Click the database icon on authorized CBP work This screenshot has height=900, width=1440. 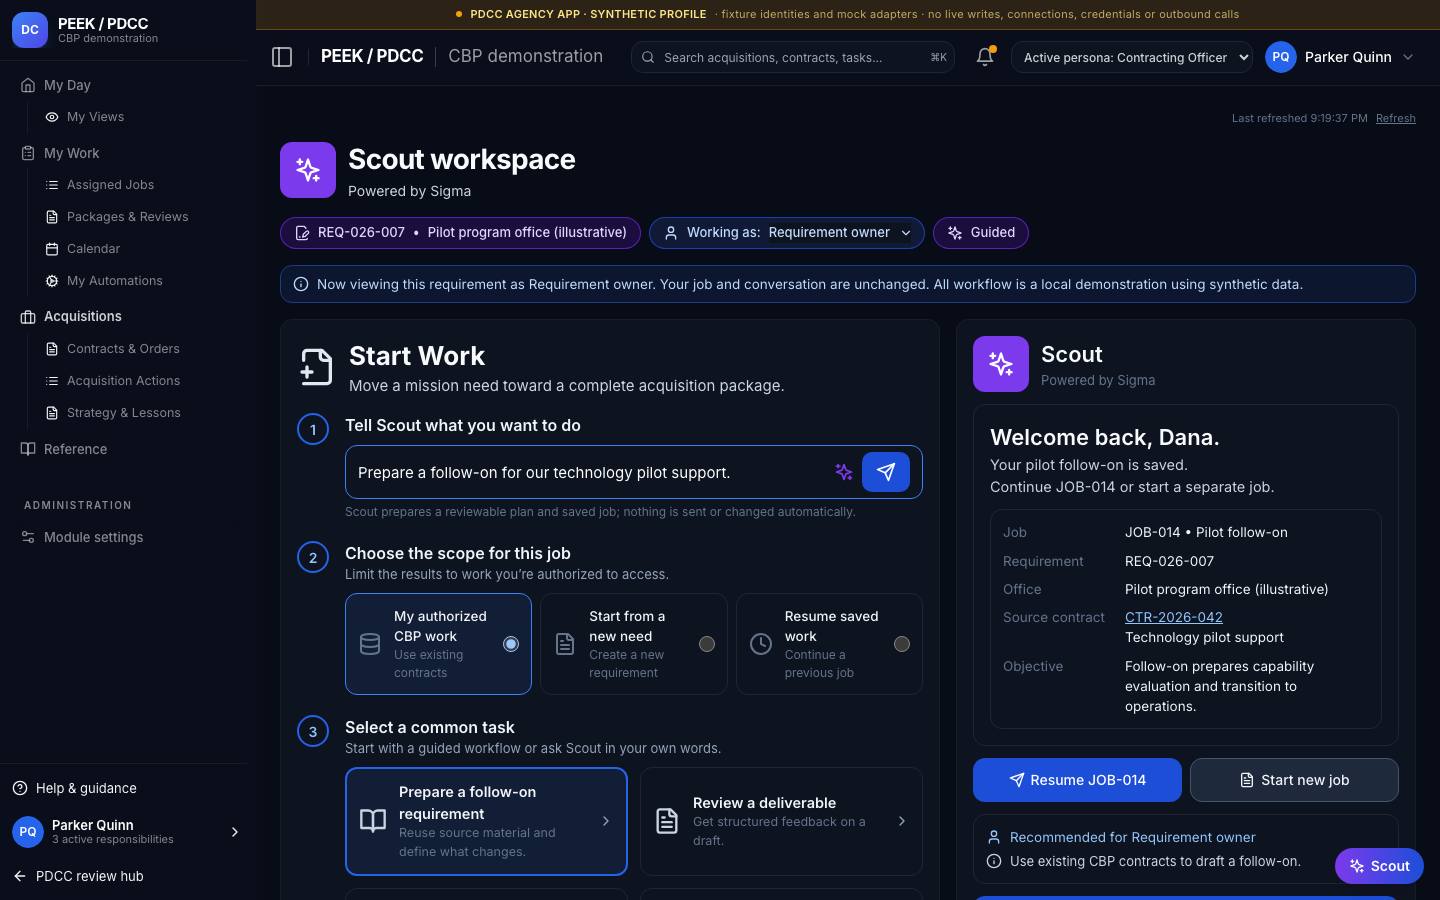pyautogui.click(x=370, y=644)
